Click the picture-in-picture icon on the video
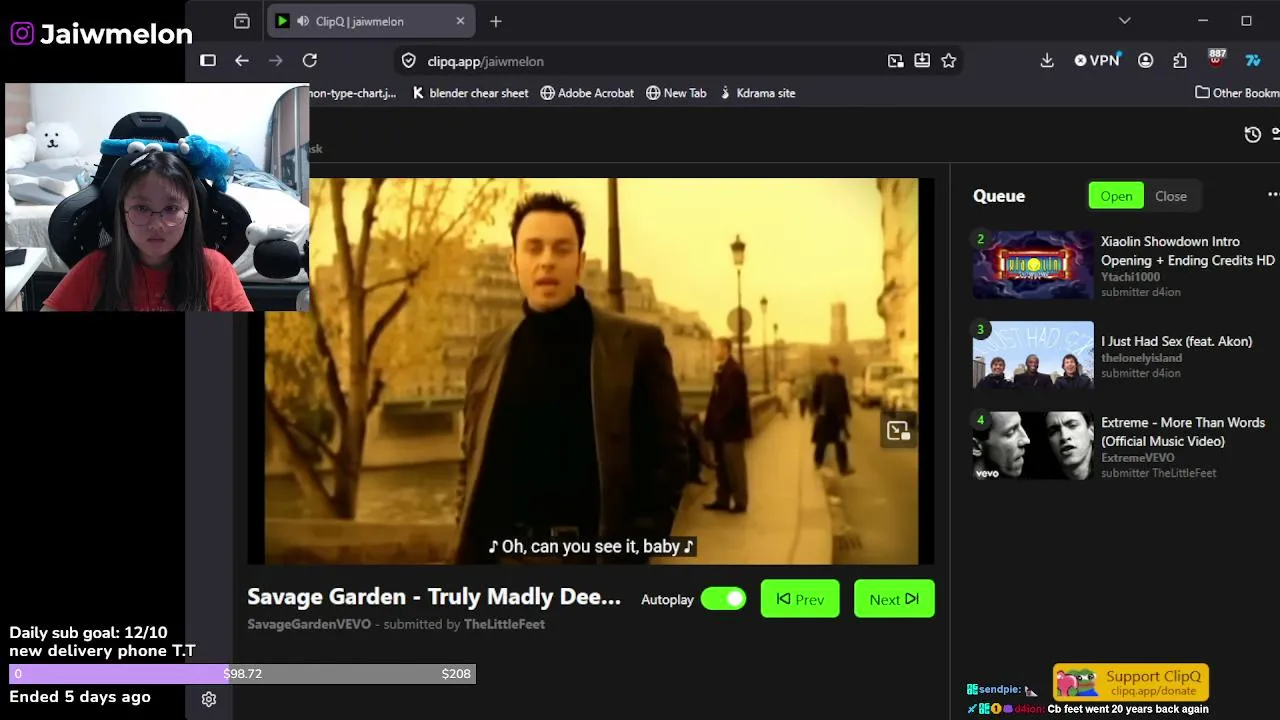 [x=898, y=431]
